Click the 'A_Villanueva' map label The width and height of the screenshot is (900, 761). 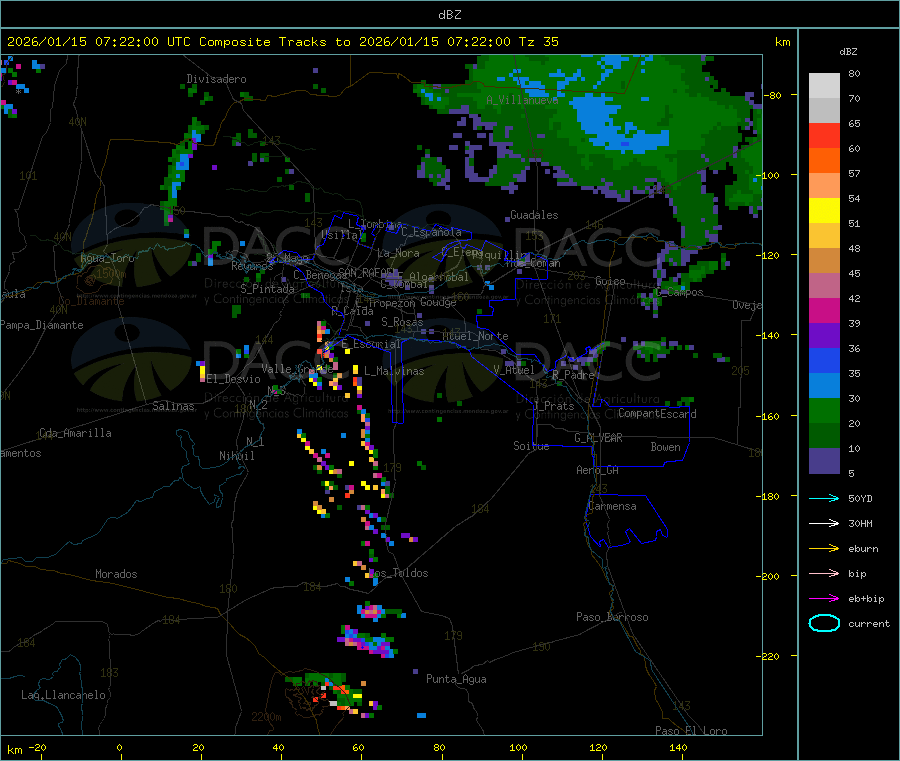[x=522, y=100]
